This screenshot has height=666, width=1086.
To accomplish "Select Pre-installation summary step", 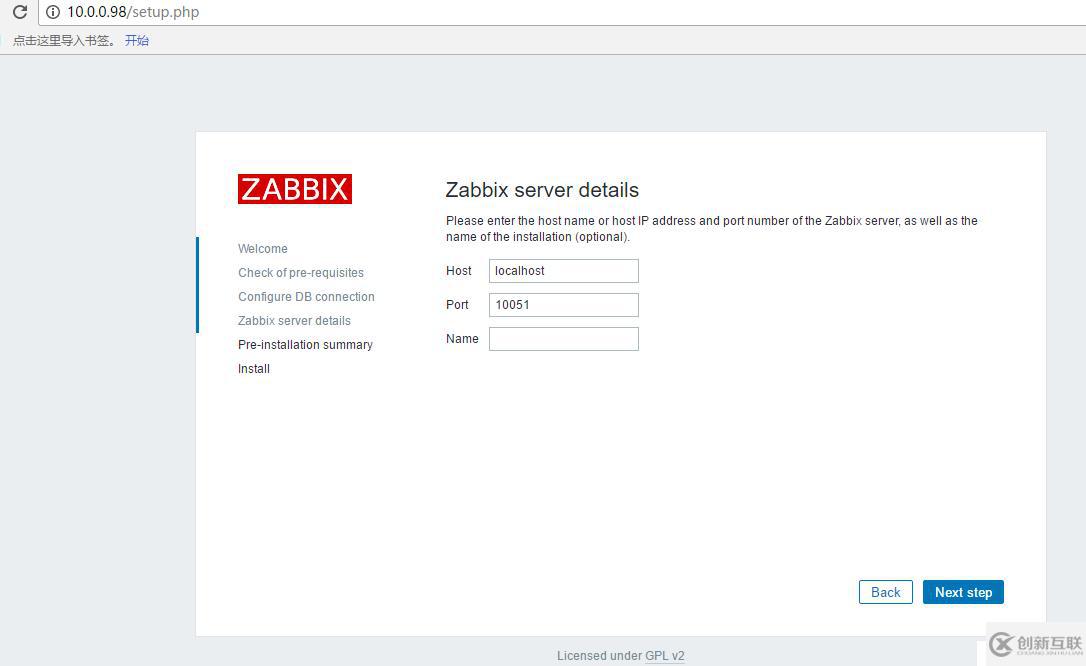I will (305, 345).
